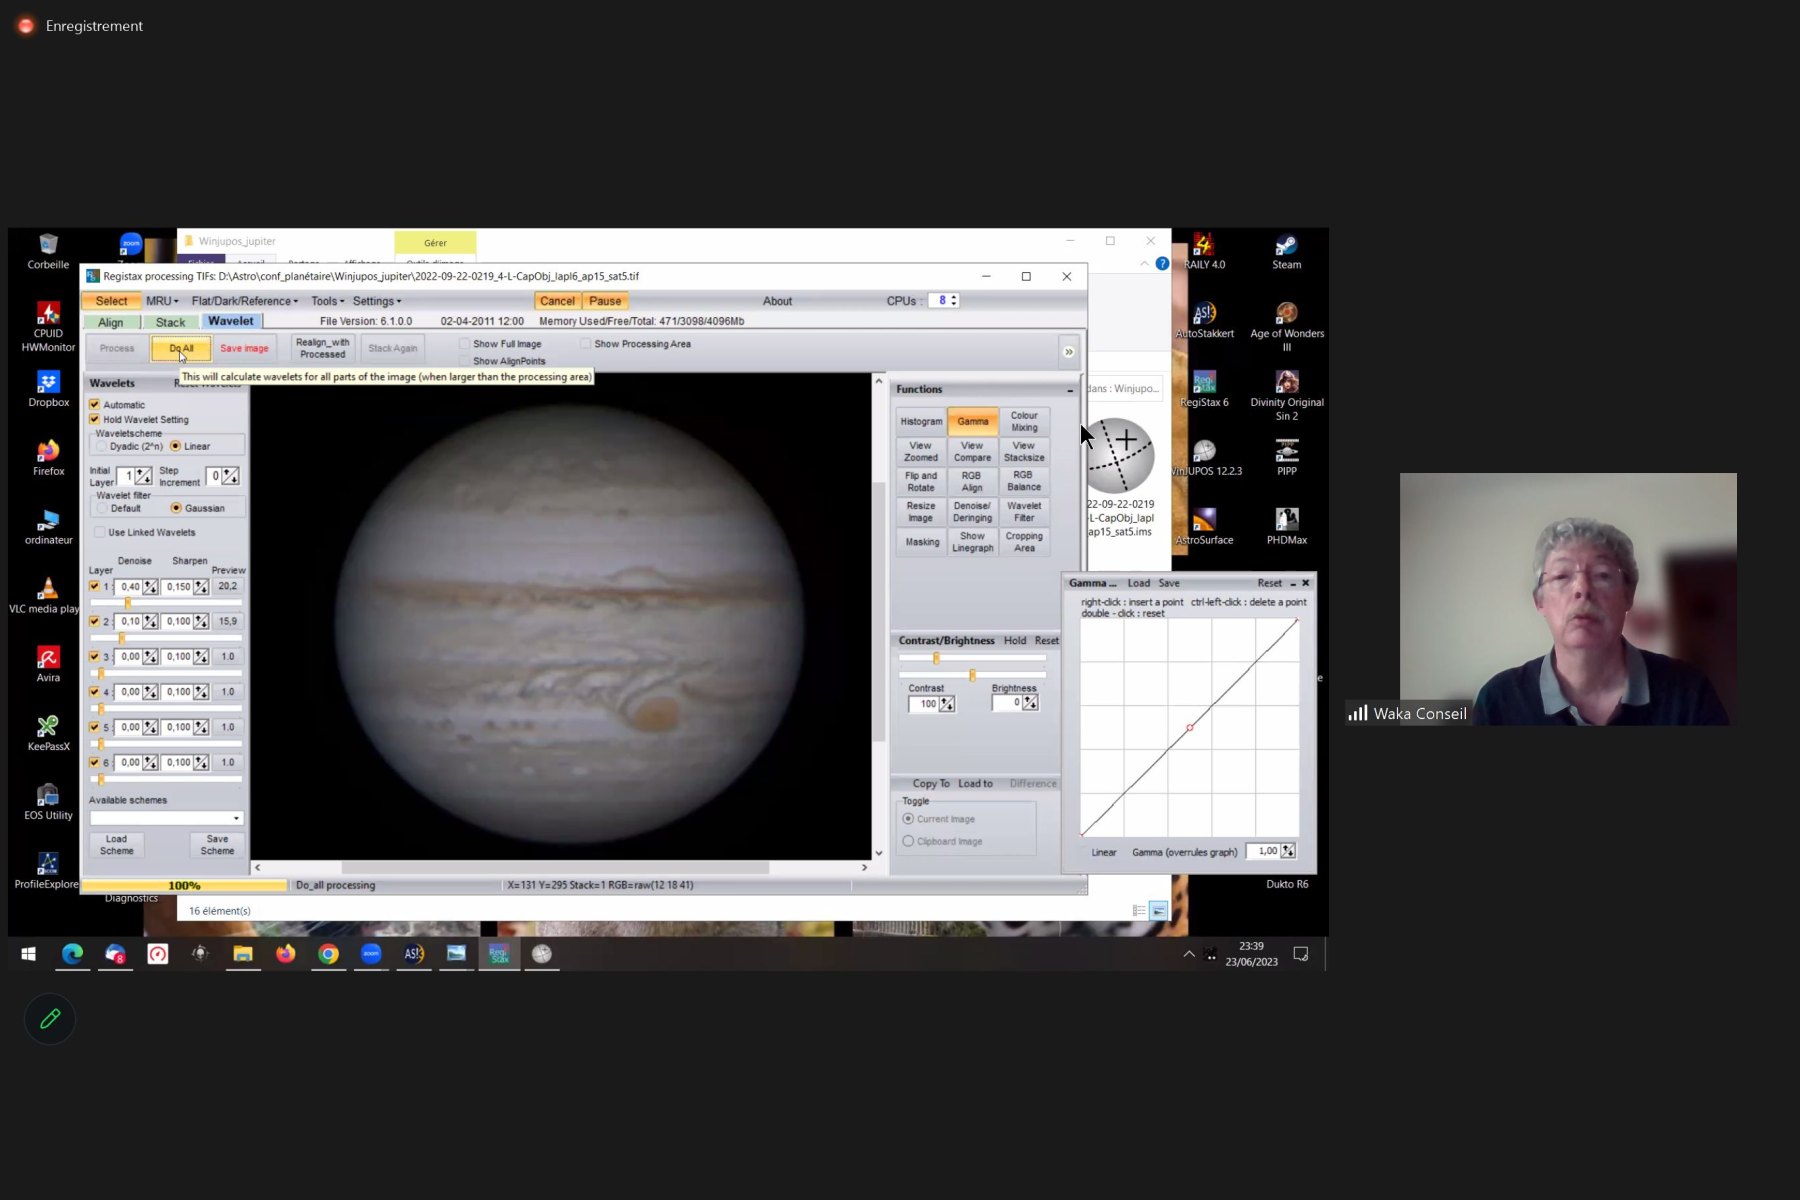Toggle Hold Wavelet Setting checkbox
Screen dimensions: 1800x1200
coord(95,419)
